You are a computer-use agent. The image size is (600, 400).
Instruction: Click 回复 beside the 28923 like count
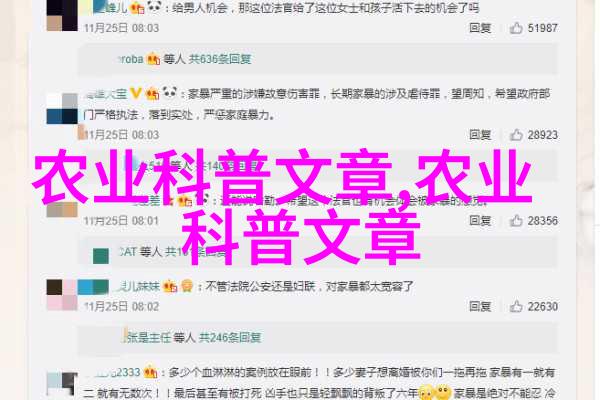coord(480,135)
